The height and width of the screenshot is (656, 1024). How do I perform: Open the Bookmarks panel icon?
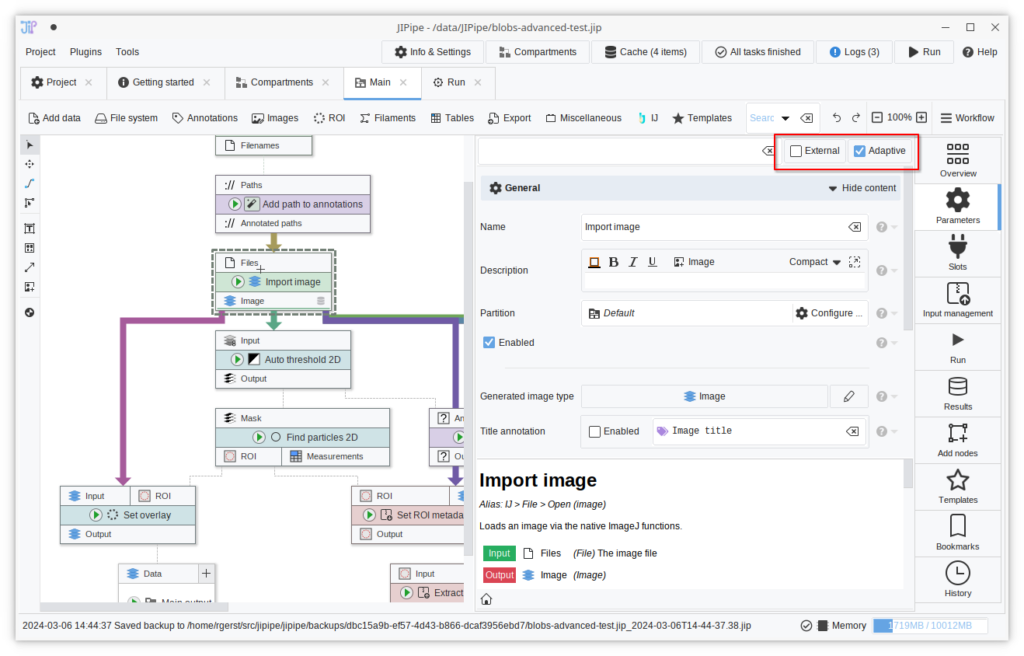[957, 532]
